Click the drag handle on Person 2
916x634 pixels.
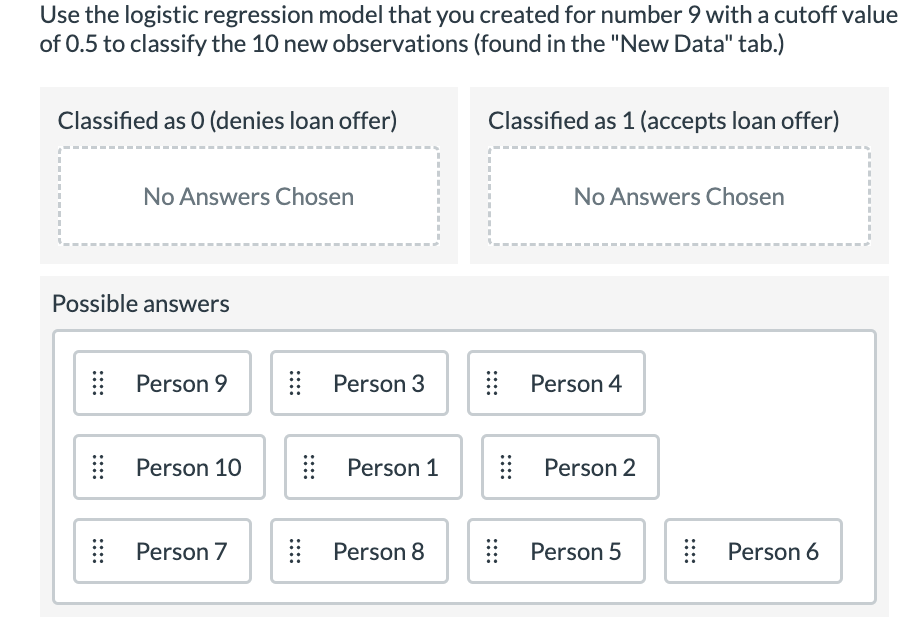point(506,467)
